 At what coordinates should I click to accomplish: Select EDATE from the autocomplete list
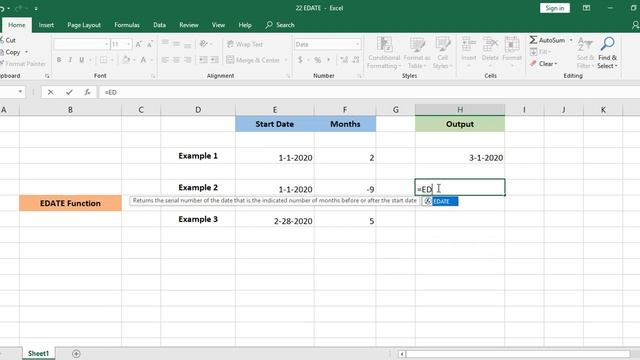click(440, 201)
